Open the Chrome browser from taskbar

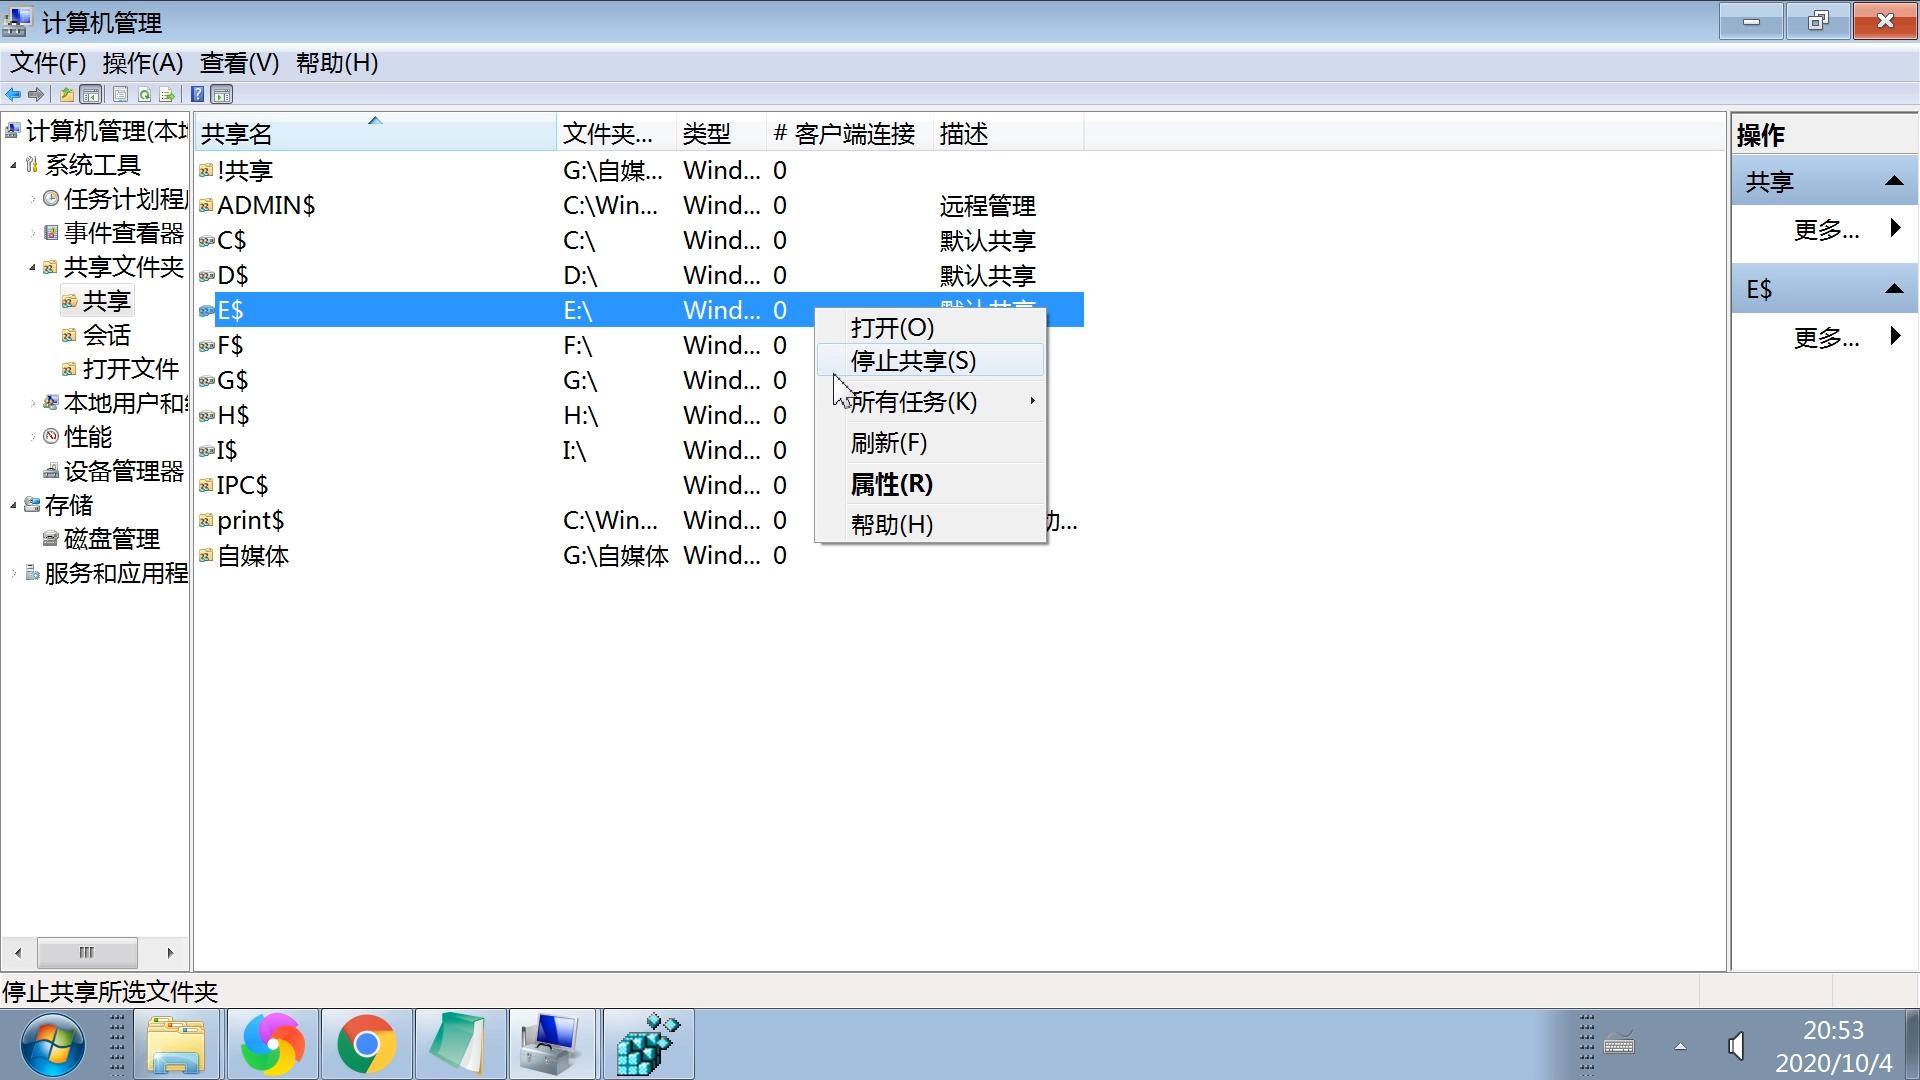click(366, 1044)
